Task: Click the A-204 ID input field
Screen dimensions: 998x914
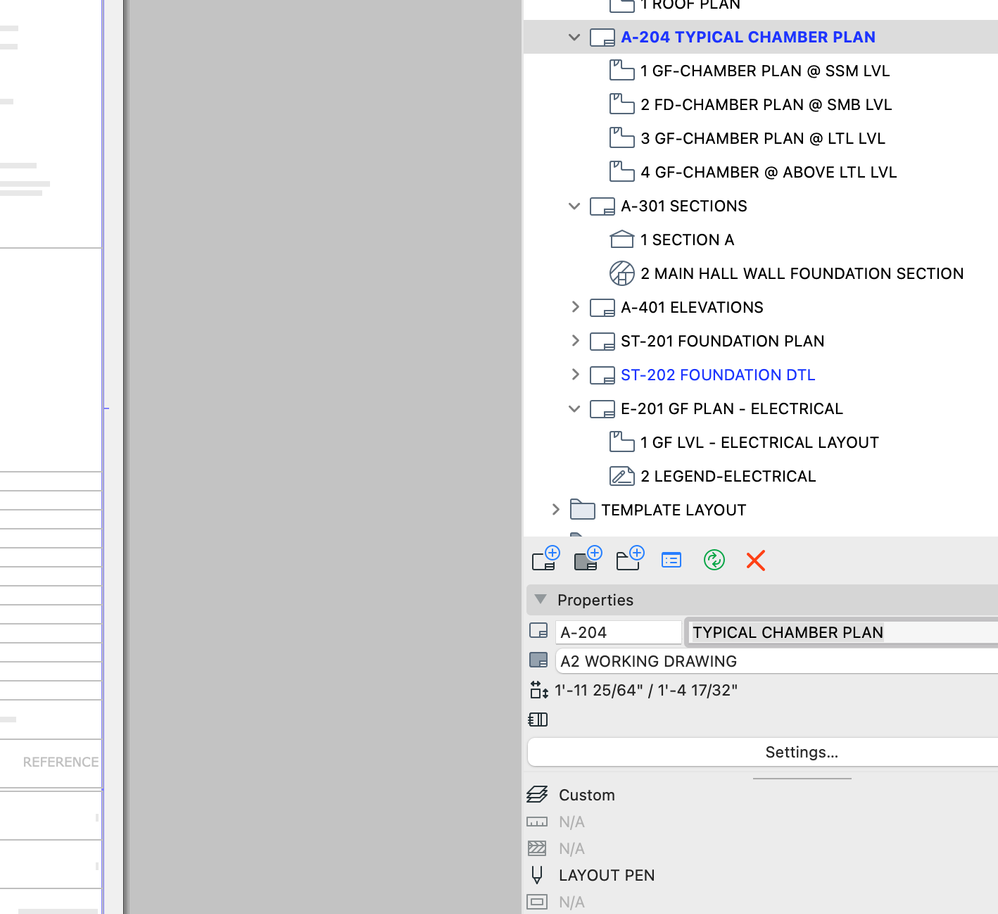Action: point(618,632)
